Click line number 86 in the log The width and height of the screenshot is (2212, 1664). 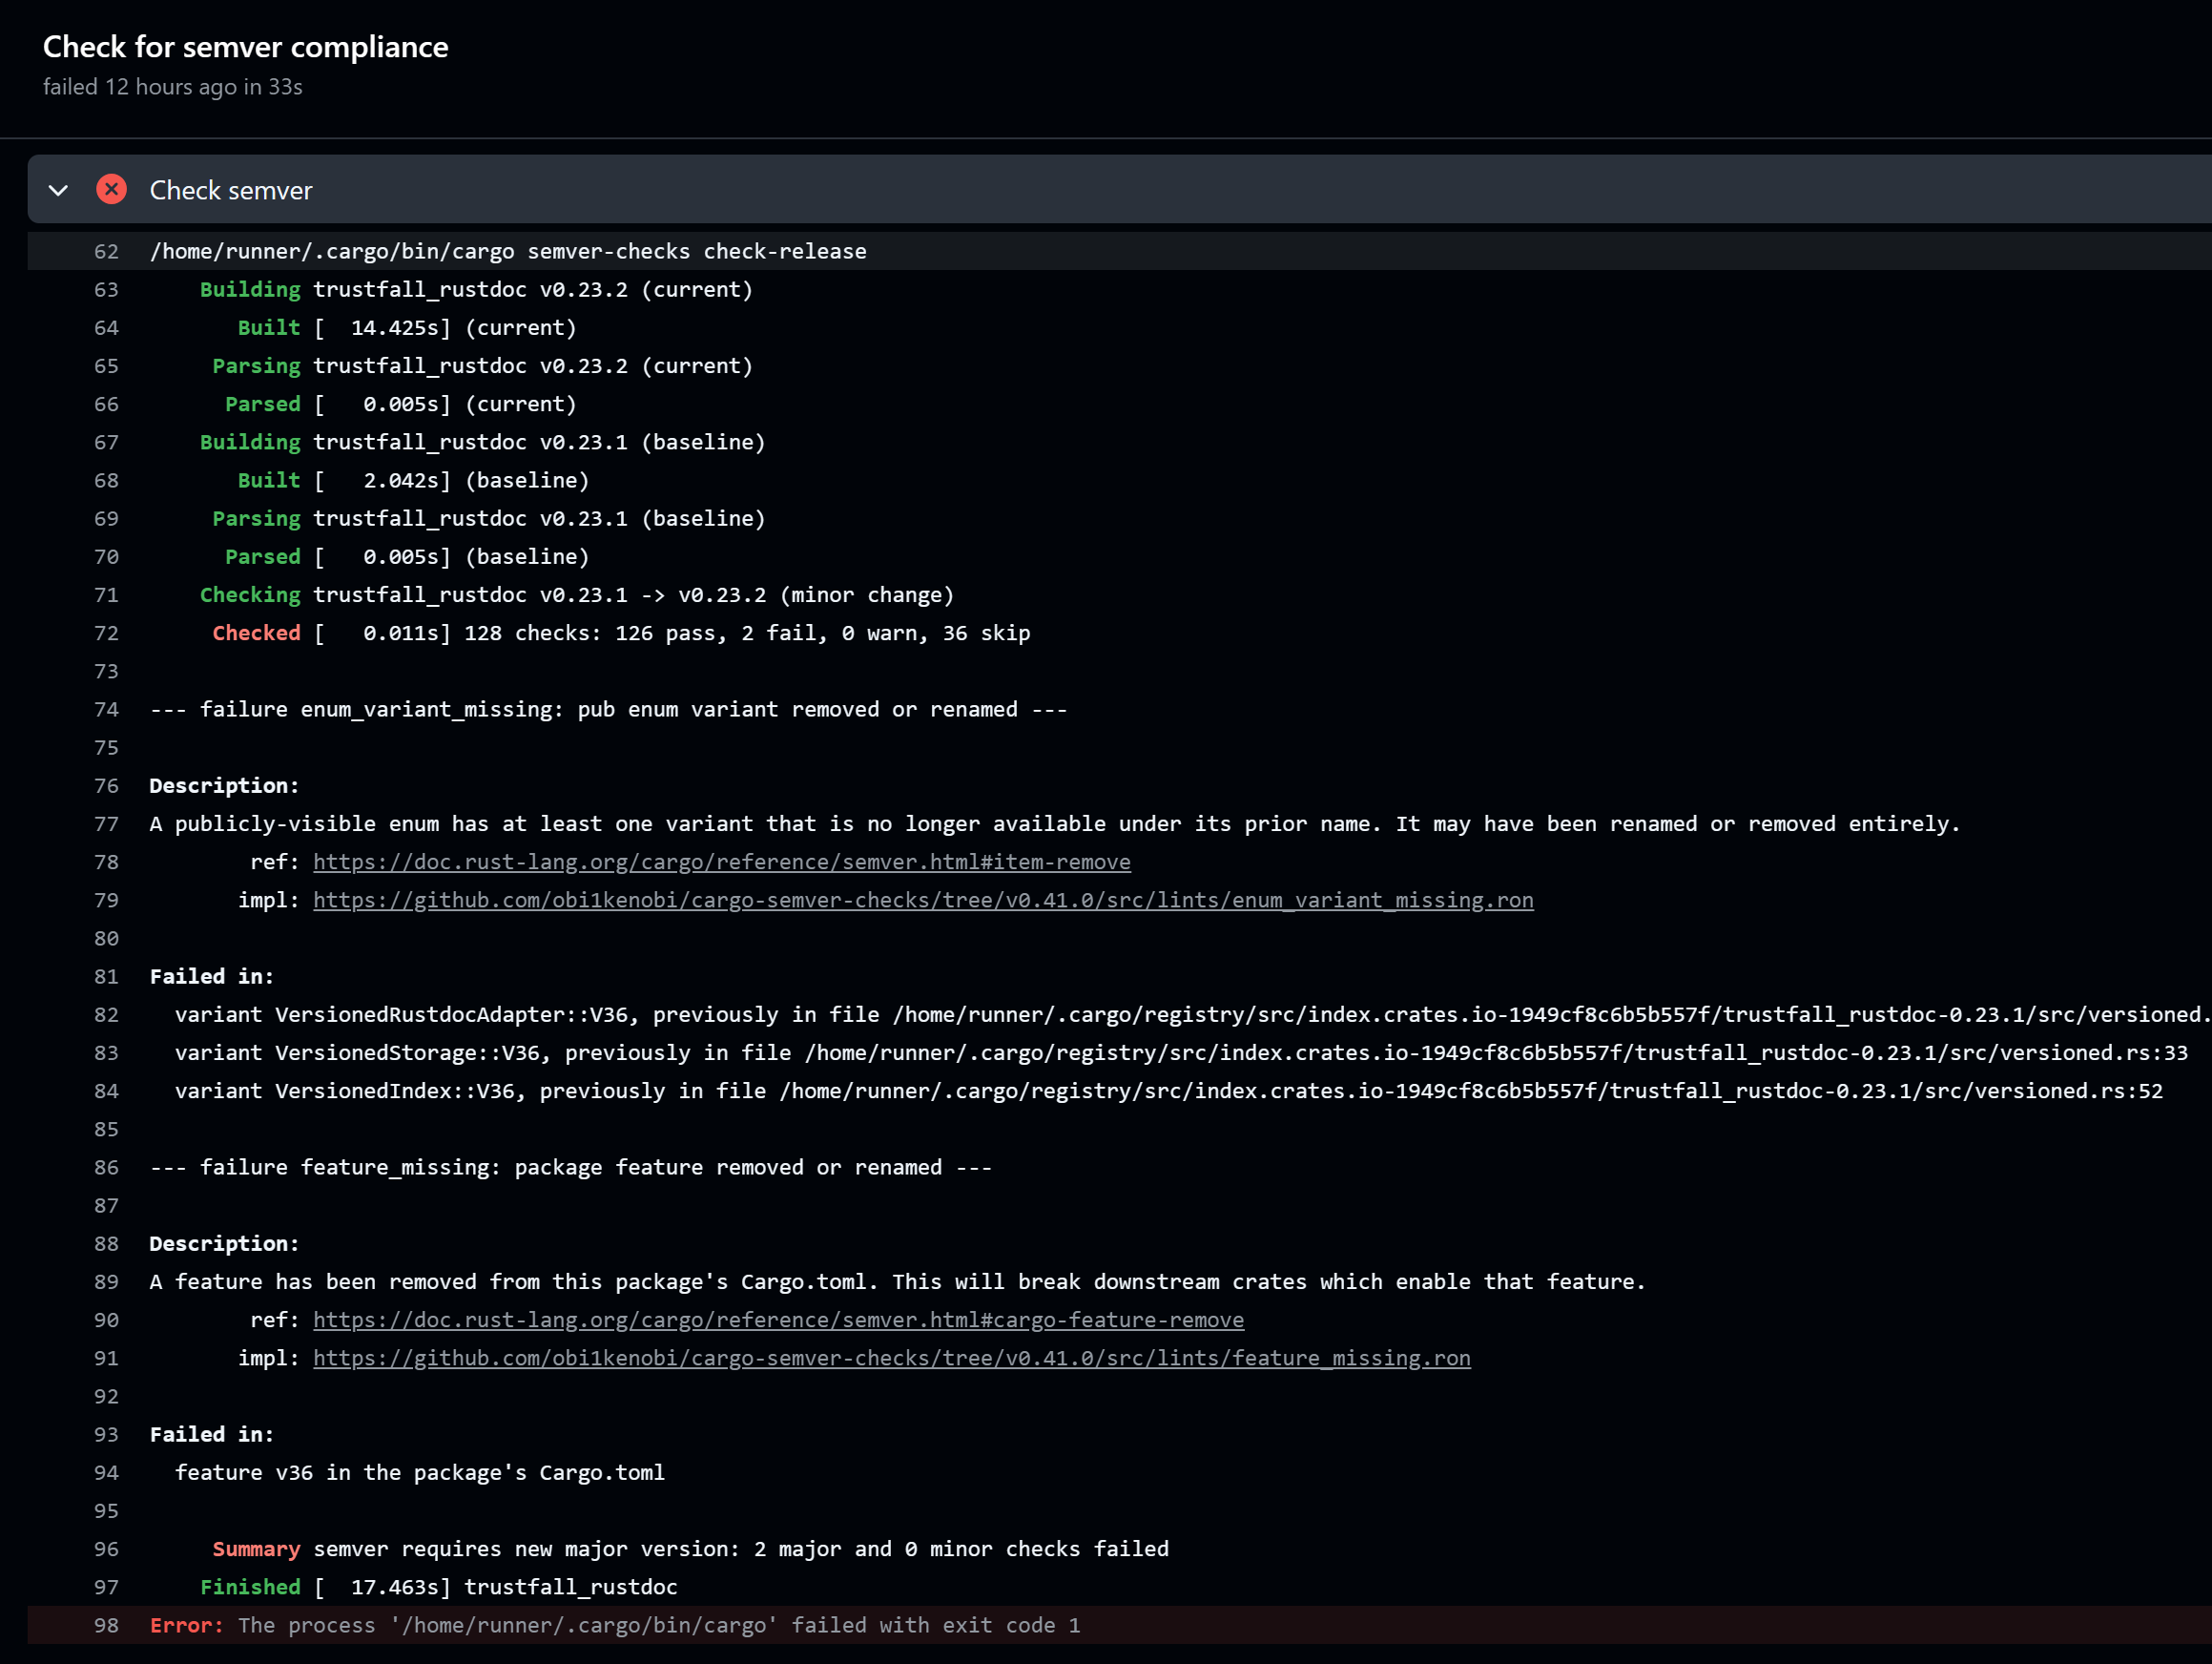tap(106, 1168)
